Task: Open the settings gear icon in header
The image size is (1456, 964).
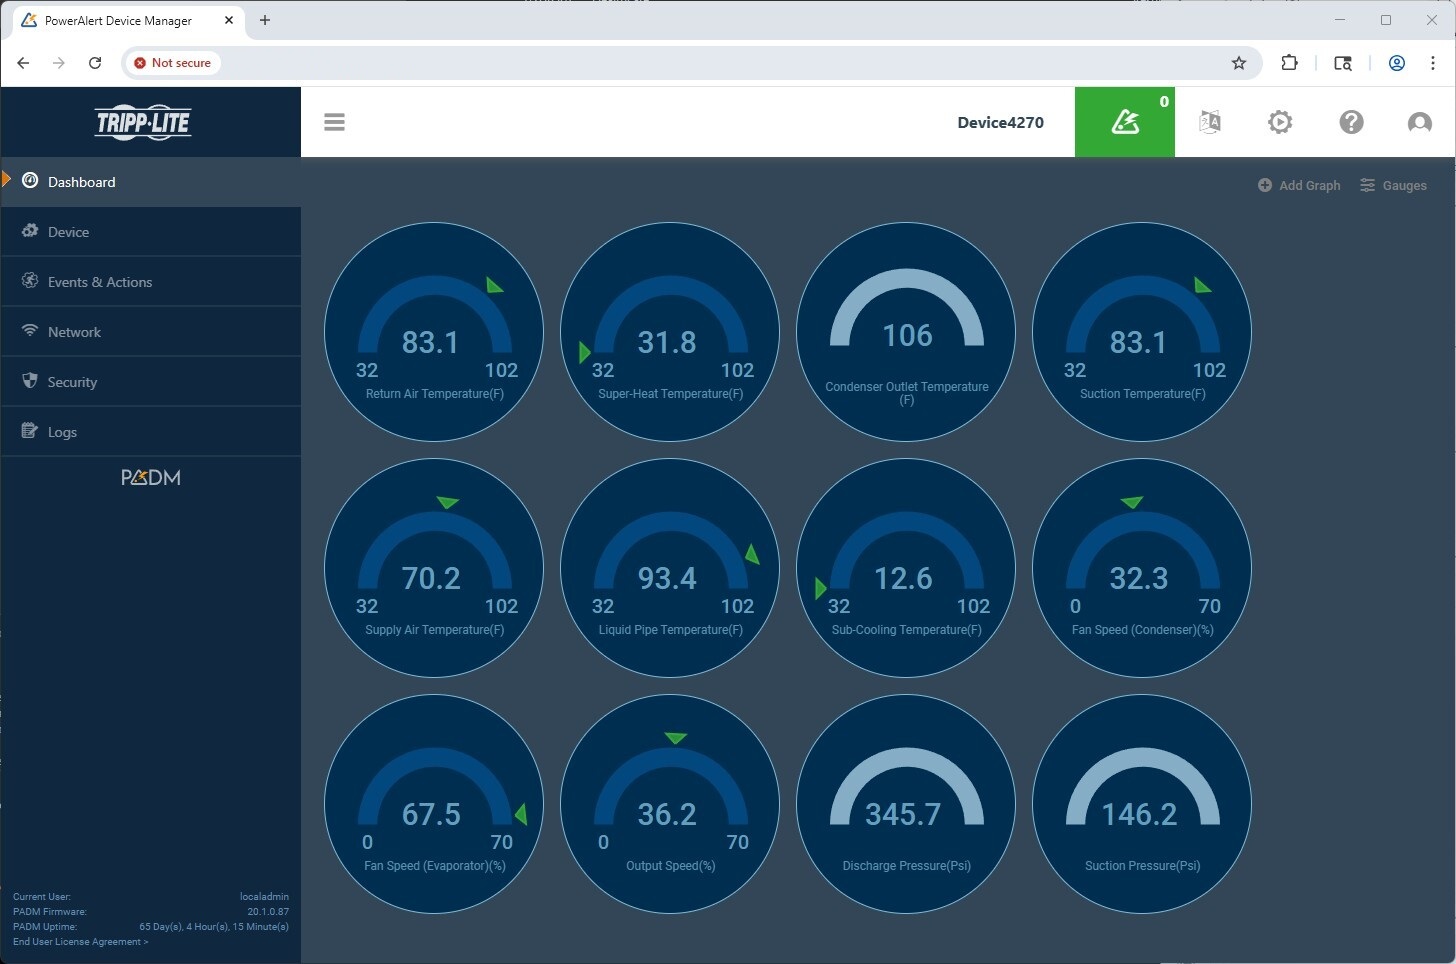Action: pyautogui.click(x=1280, y=122)
